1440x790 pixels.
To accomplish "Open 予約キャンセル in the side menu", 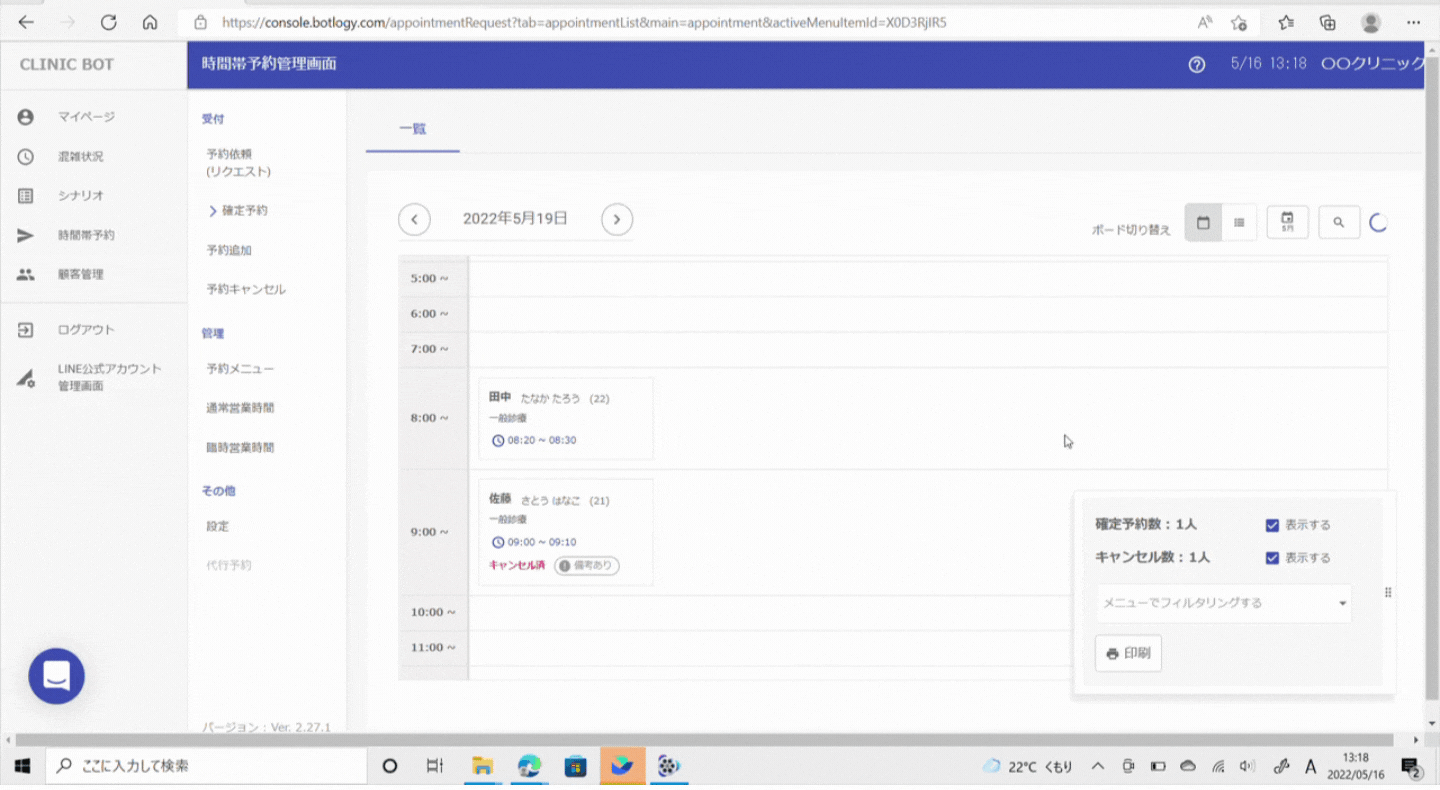I will pos(246,289).
